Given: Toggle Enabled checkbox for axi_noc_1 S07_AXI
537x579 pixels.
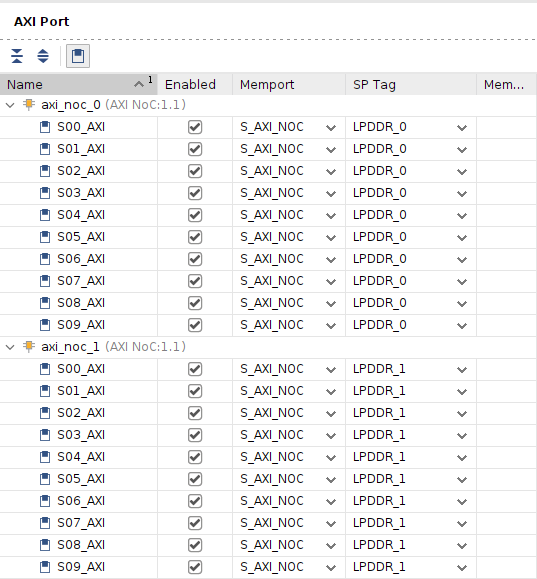Looking at the screenshot, I should (x=195, y=523).
